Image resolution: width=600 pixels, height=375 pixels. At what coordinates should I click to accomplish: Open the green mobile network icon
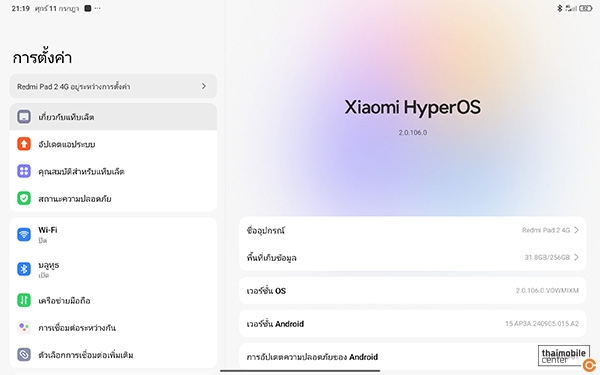click(x=24, y=300)
